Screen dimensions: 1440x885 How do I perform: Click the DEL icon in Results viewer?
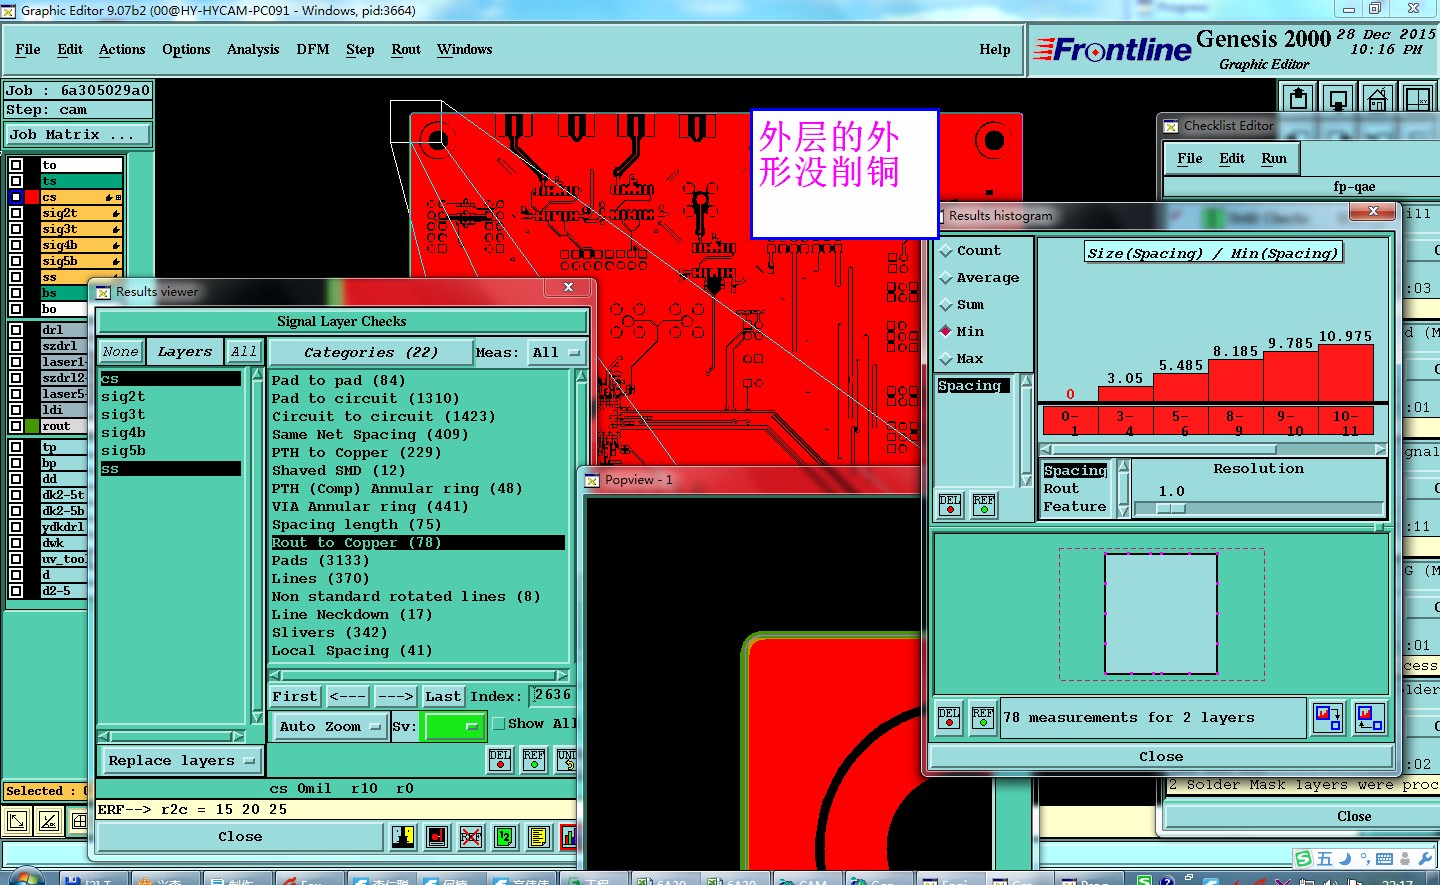coord(500,759)
